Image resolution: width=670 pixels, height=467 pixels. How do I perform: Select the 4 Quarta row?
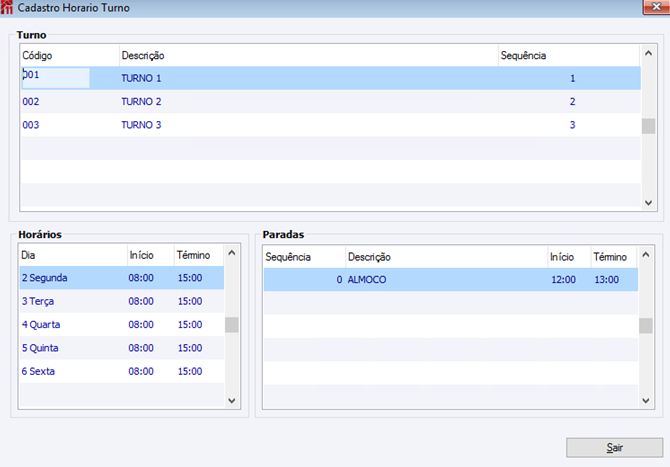pos(122,324)
